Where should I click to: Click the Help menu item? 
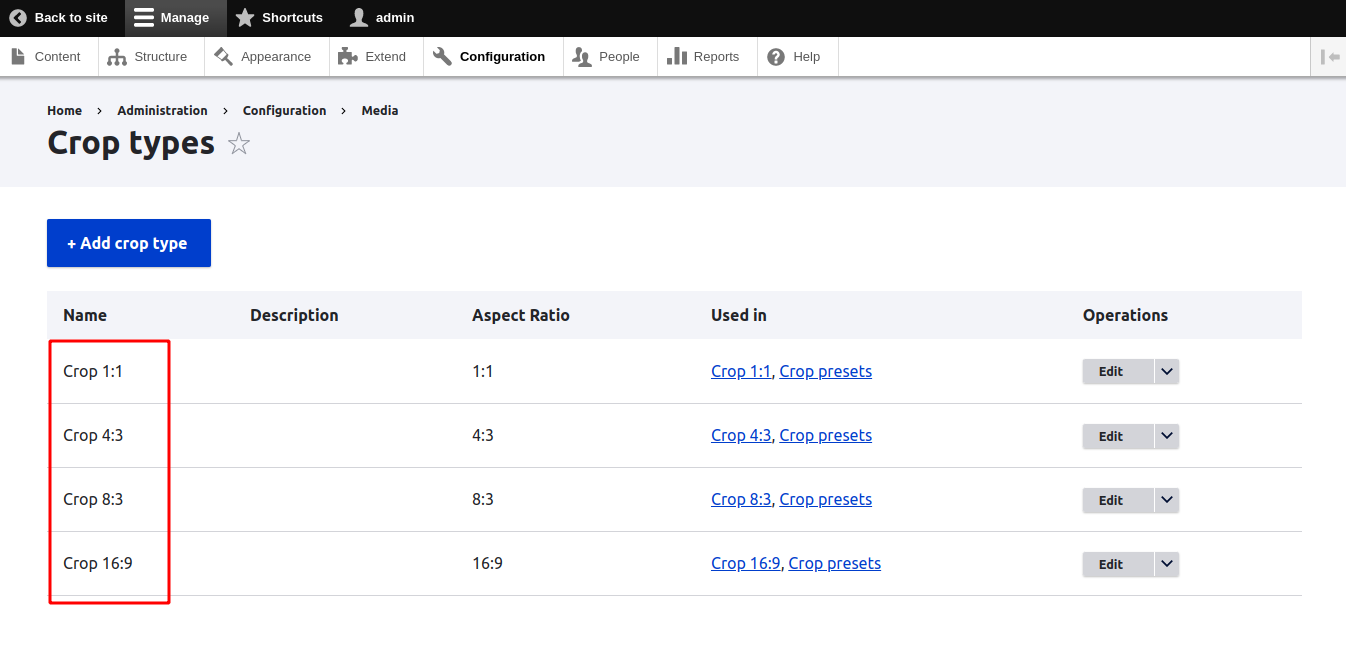point(794,57)
